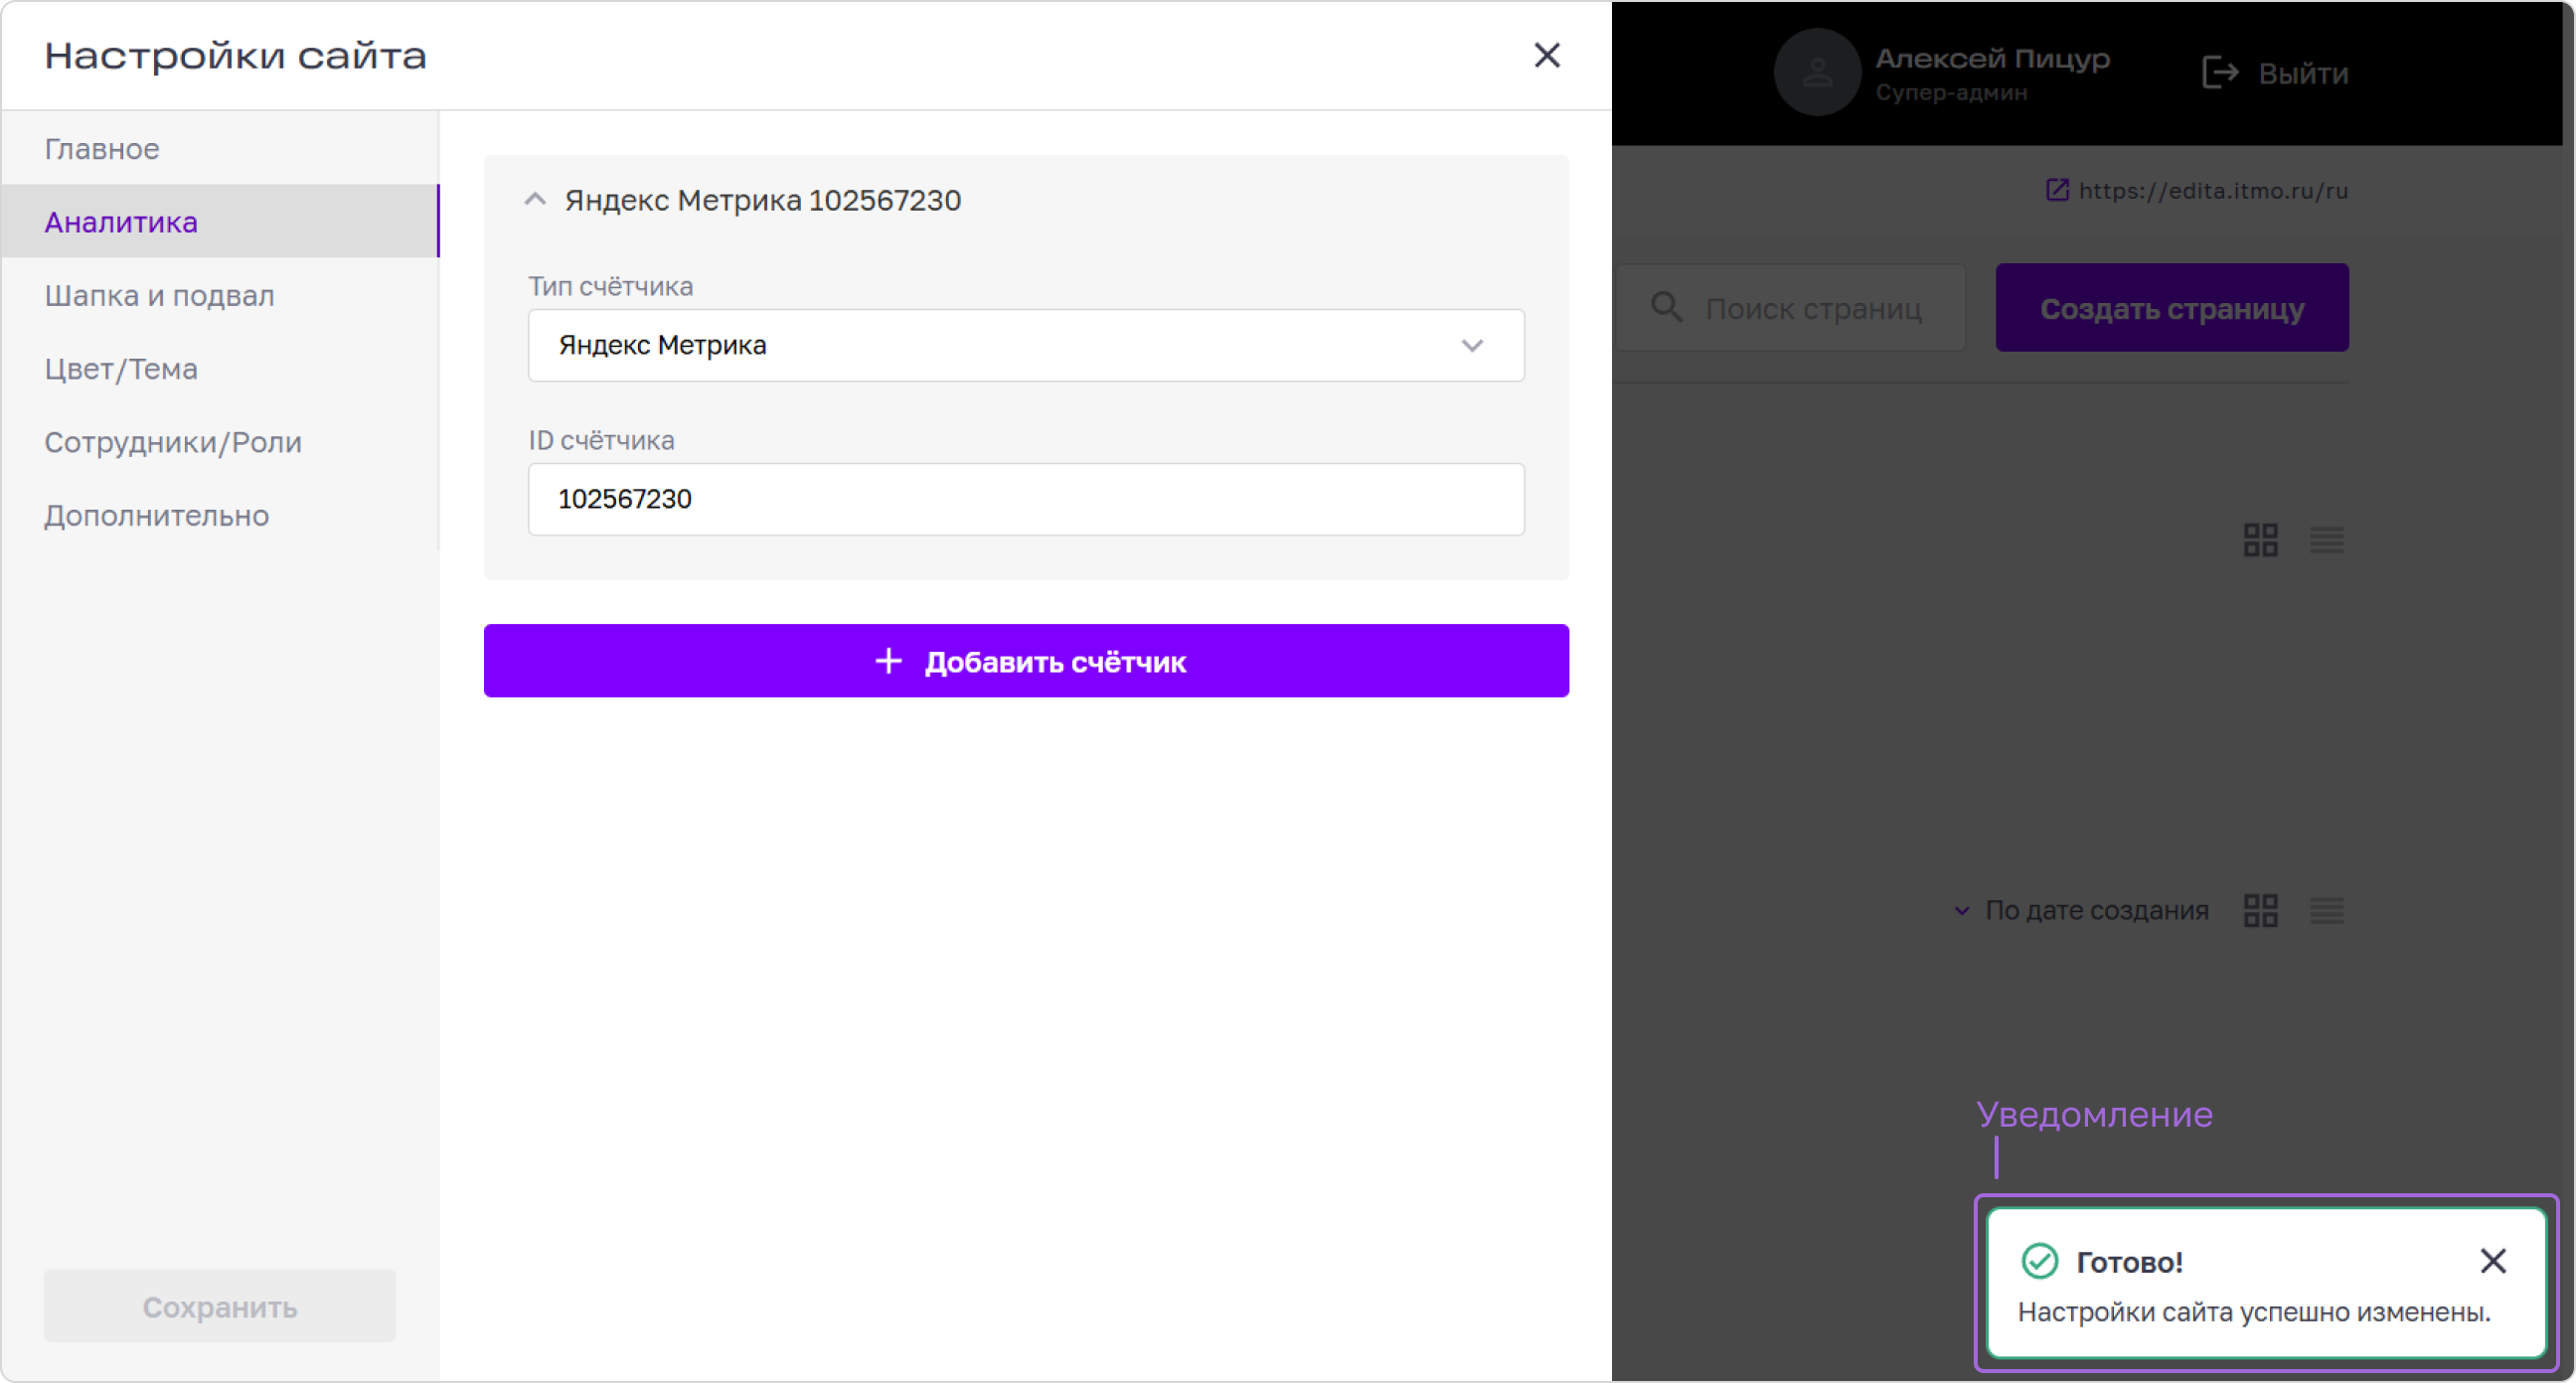The image size is (2576, 1383).
Task: Switch to list view in upper section
Action: pyautogui.click(x=2327, y=540)
